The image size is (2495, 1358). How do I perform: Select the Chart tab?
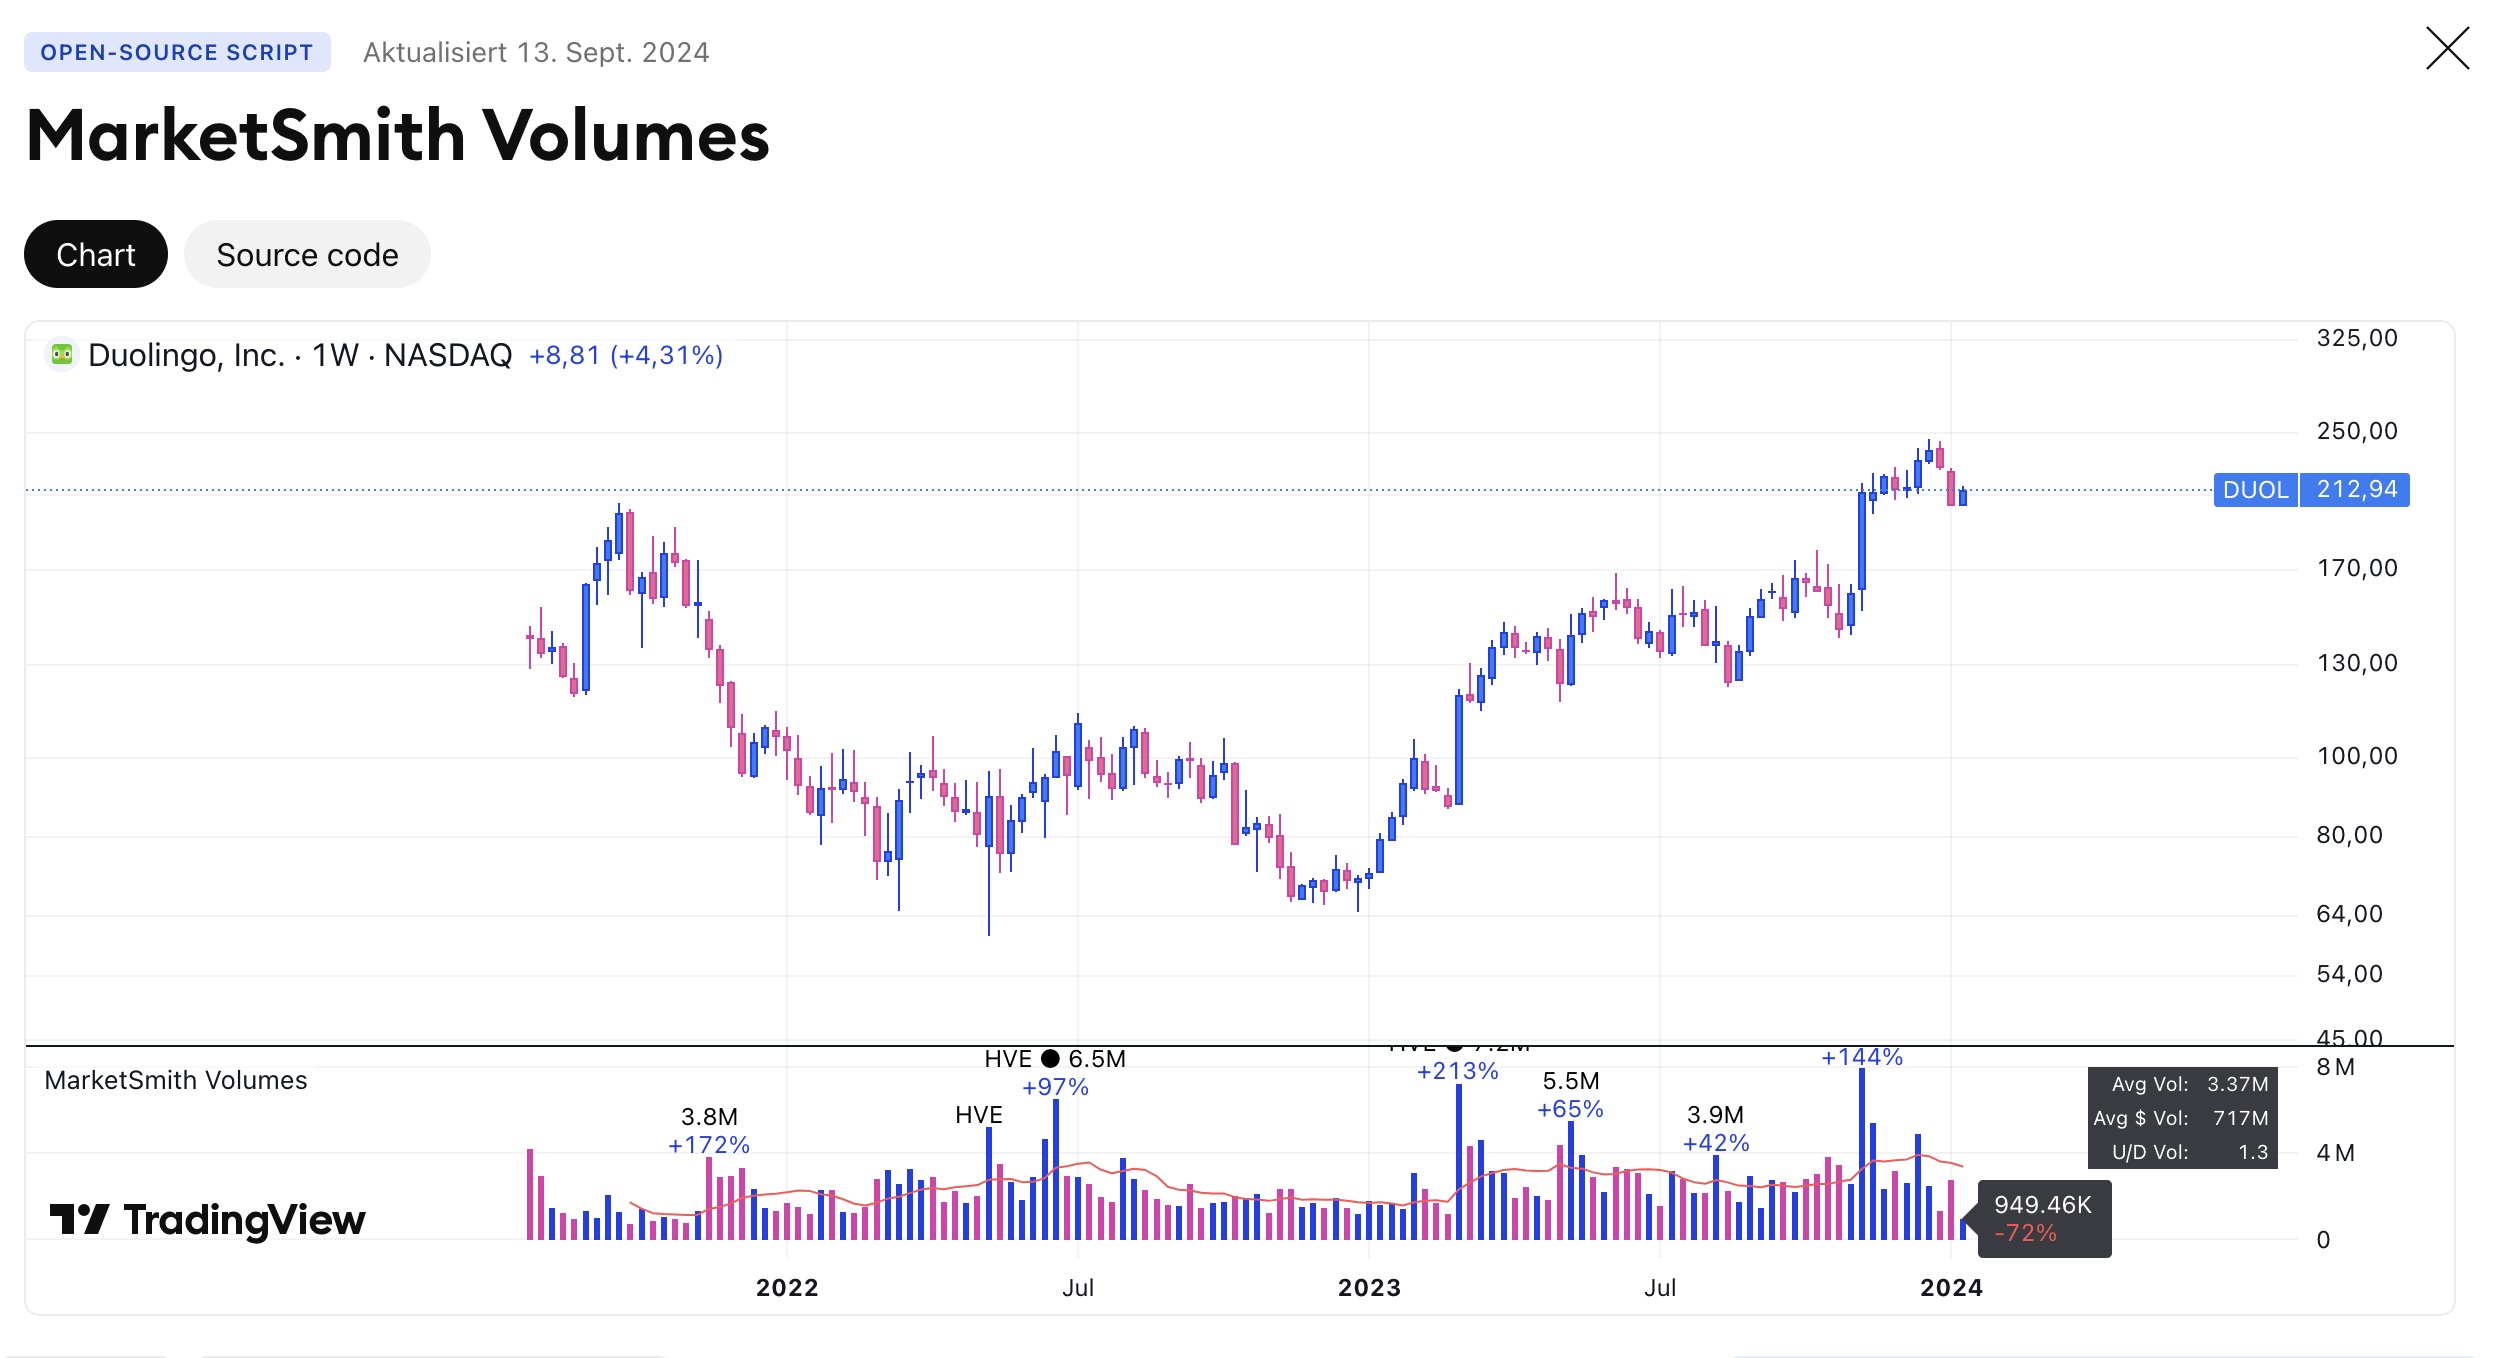[x=96, y=255]
